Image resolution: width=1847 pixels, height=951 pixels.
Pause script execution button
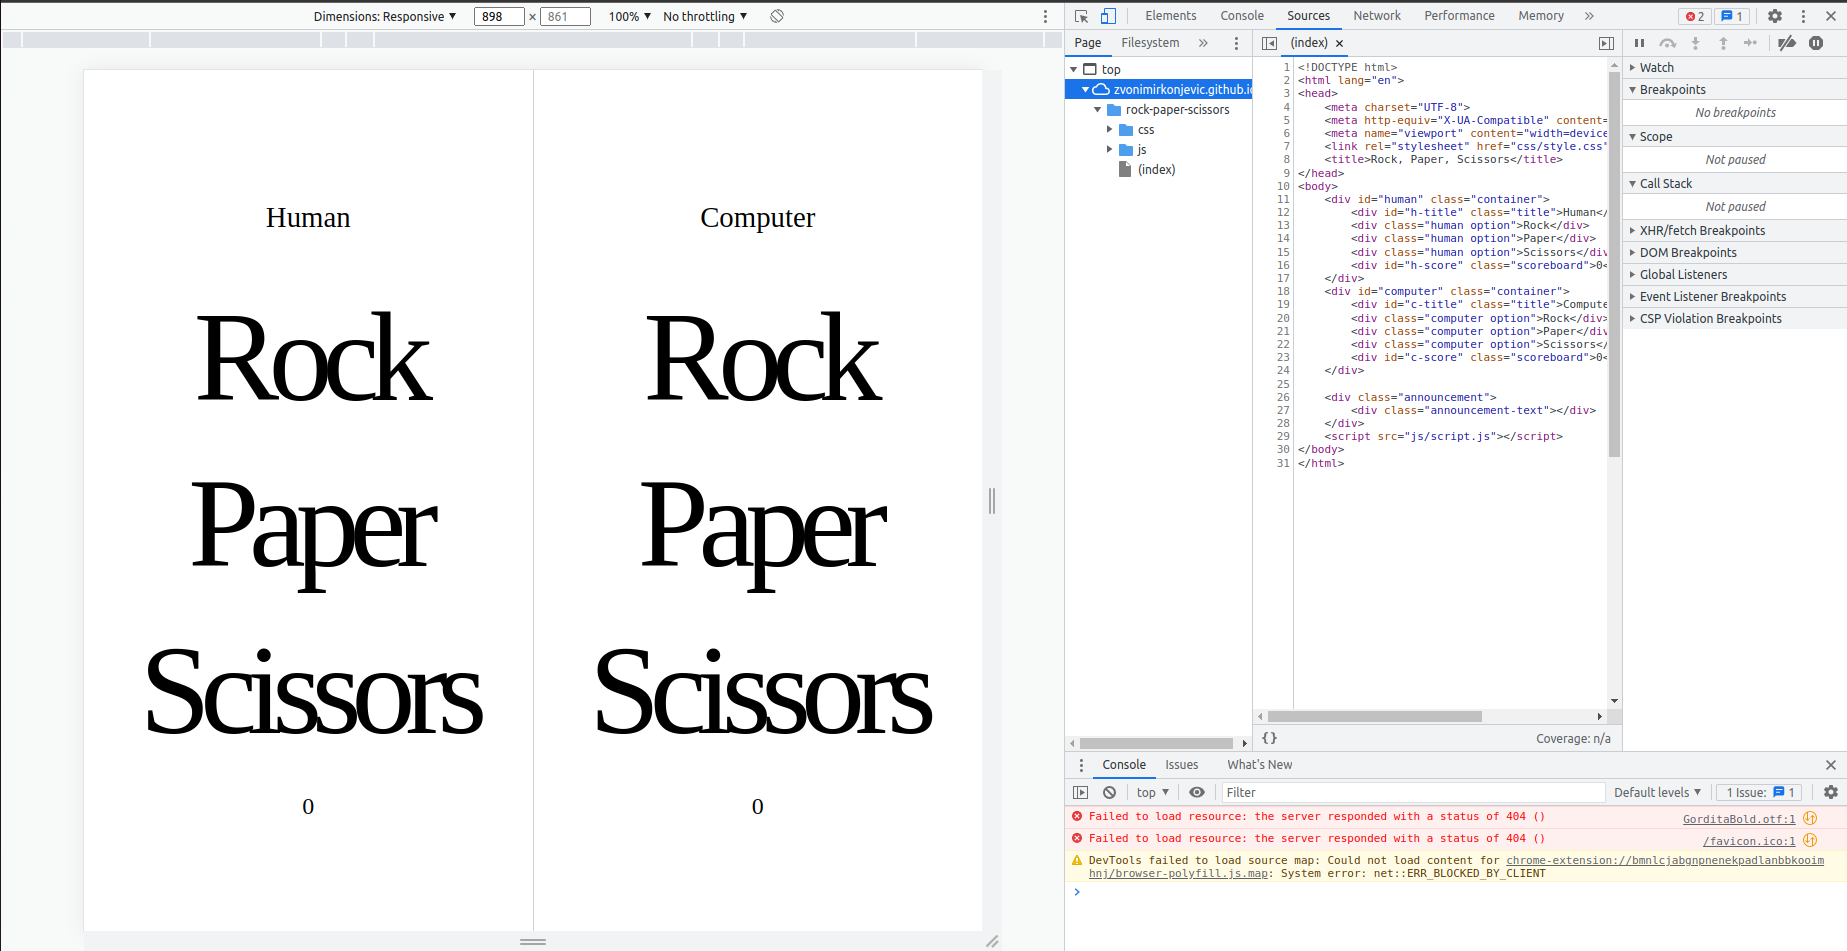[x=1639, y=43]
